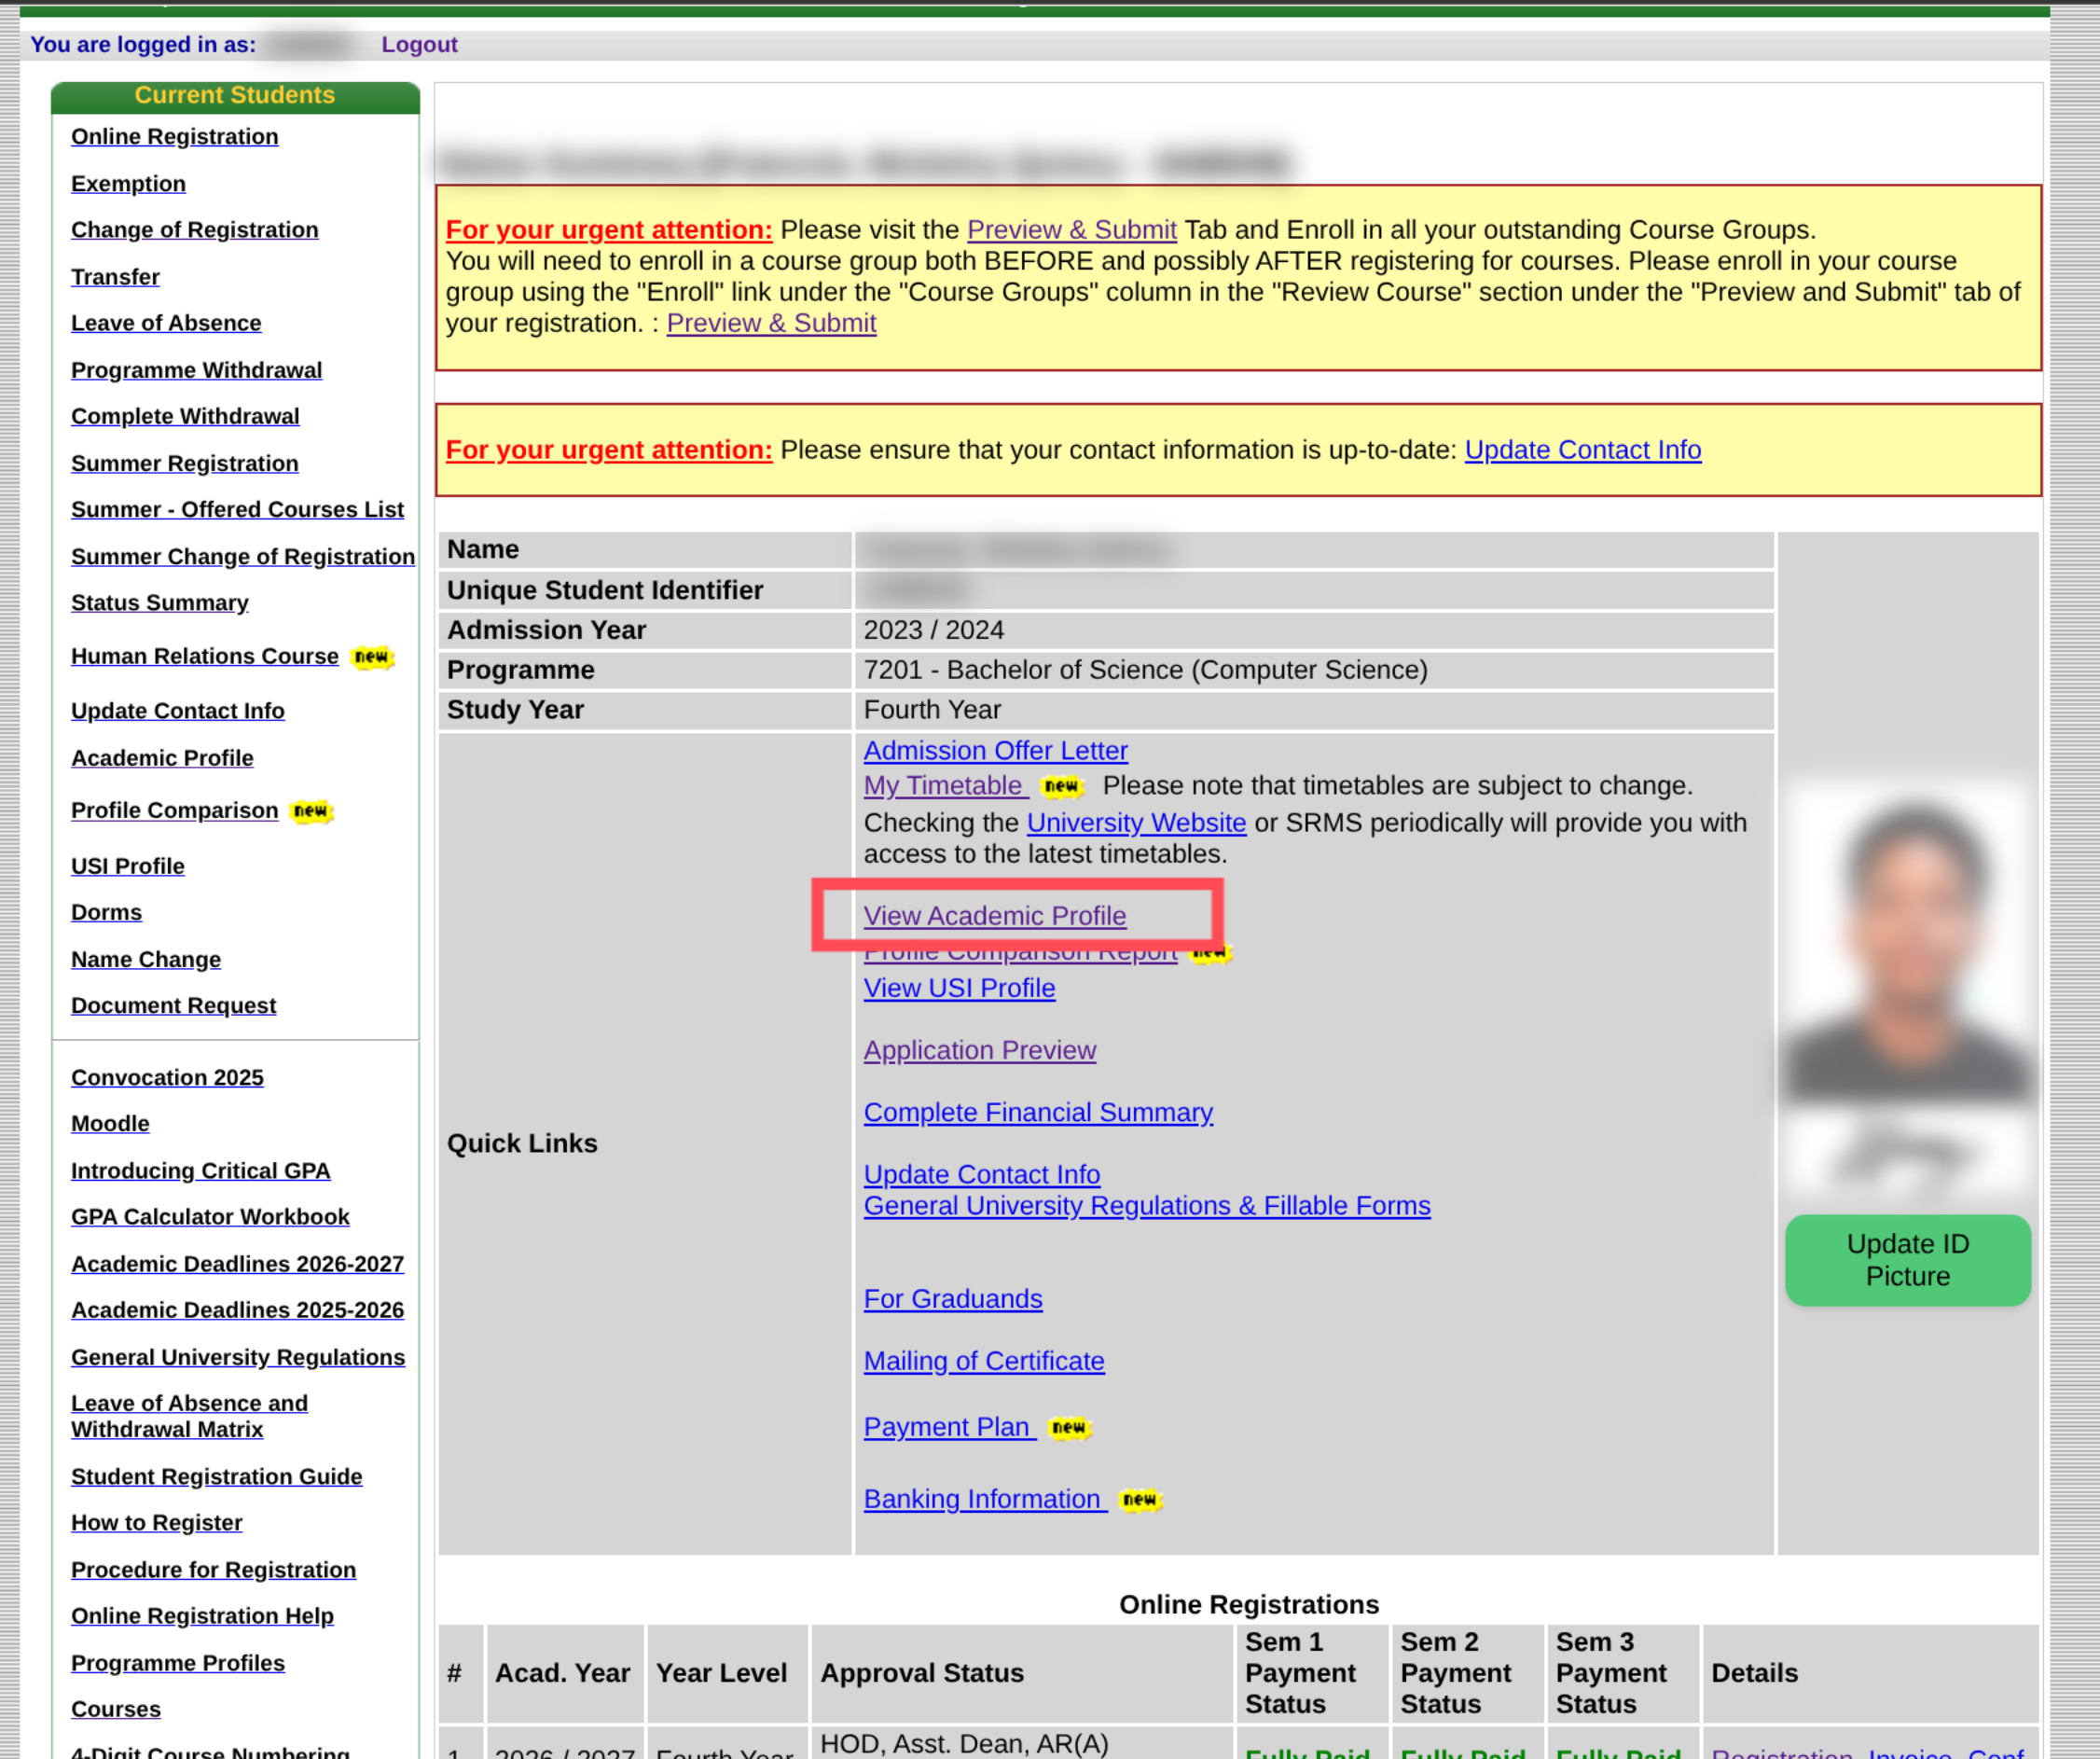Open My Timetable quick link
The height and width of the screenshot is (1759, 2100).
pyautogui.click(x=946, y=784)
